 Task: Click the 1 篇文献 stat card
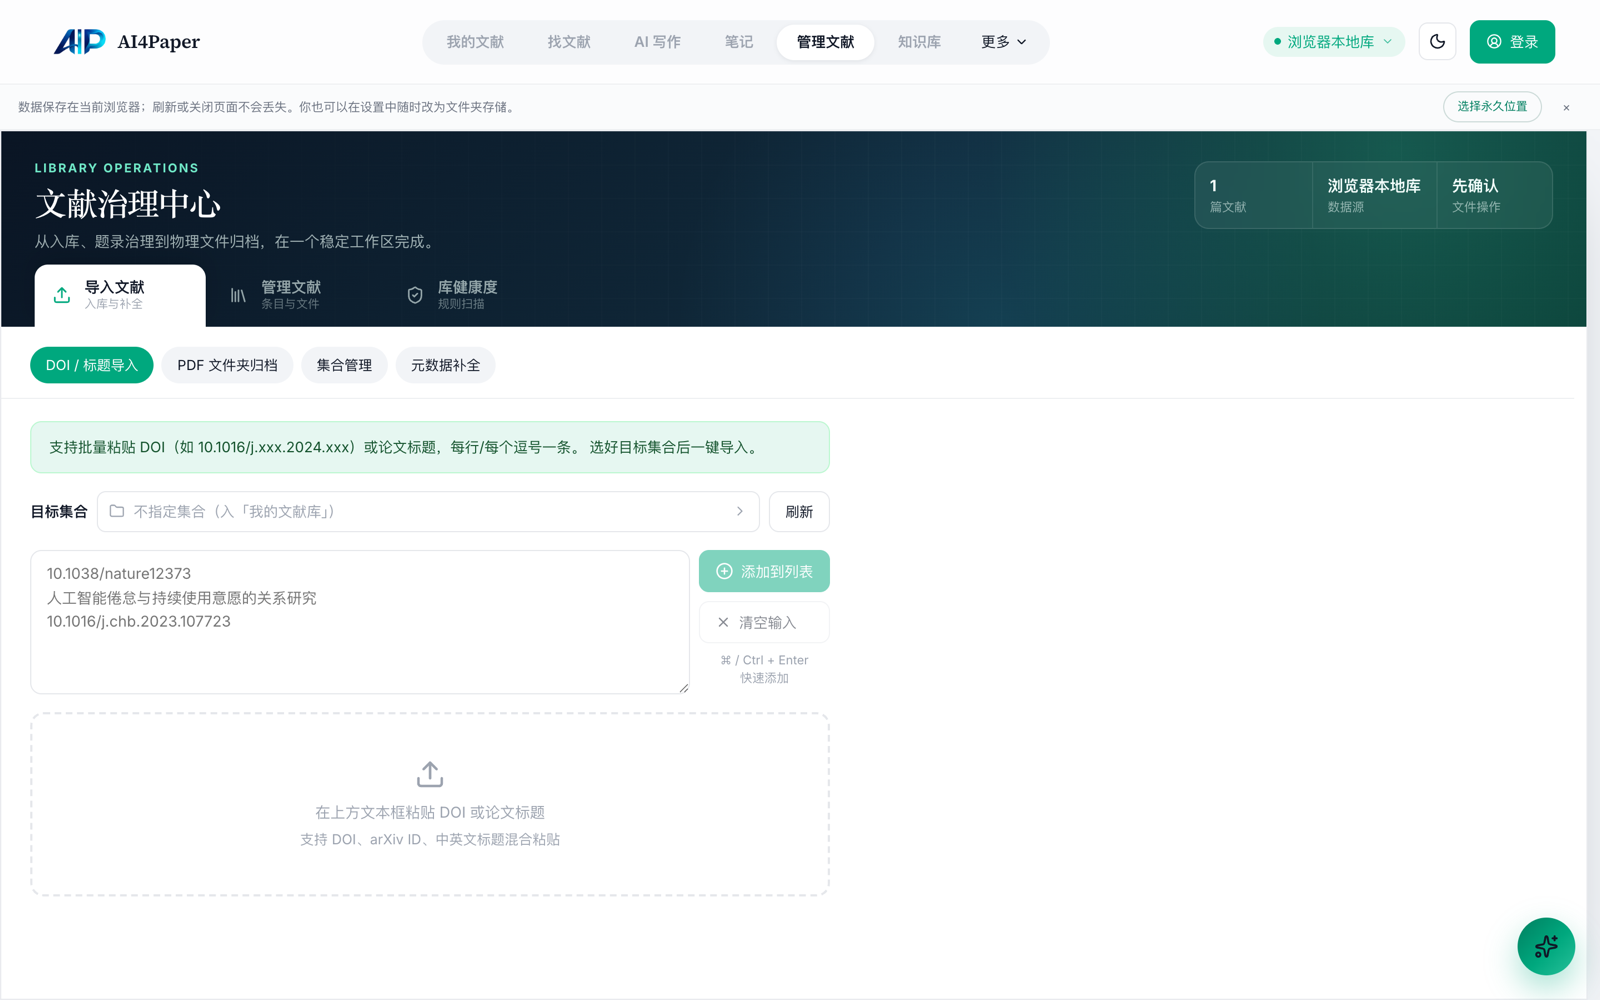click(1254, 195)
